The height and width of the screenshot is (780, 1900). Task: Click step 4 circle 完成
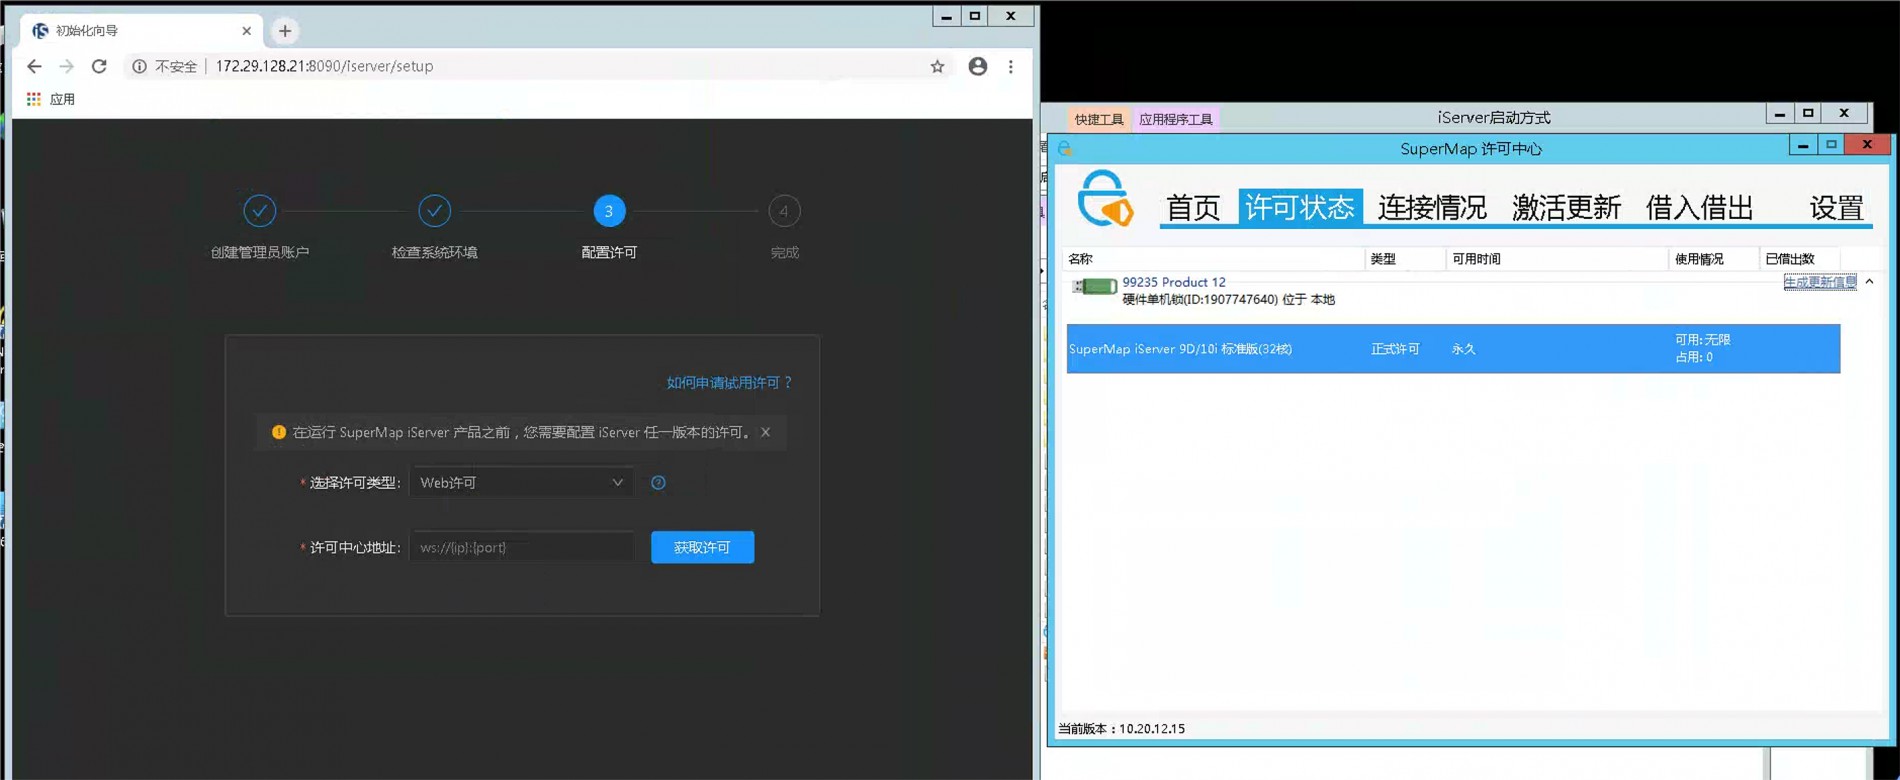click(784, 211)
